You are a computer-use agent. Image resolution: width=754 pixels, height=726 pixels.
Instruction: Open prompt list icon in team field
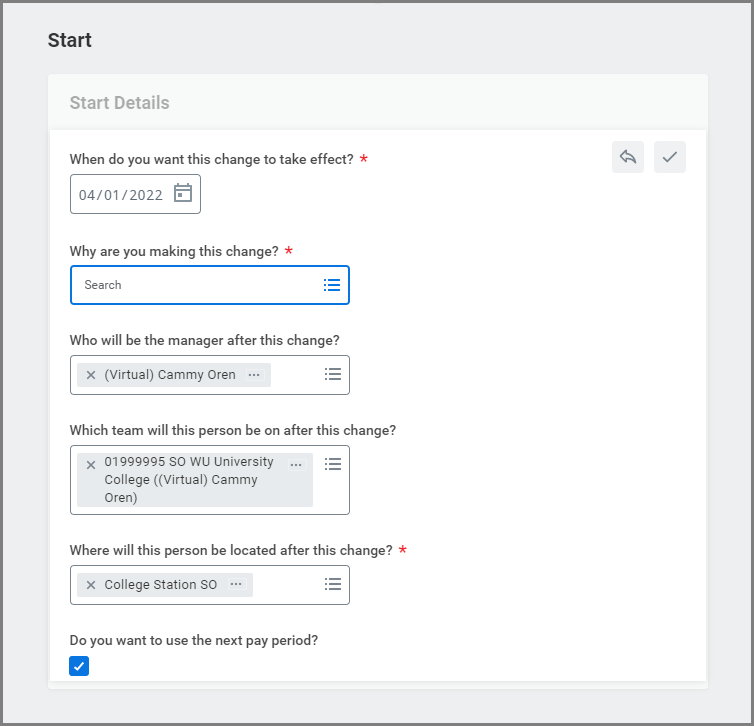[x=333, y=464]
